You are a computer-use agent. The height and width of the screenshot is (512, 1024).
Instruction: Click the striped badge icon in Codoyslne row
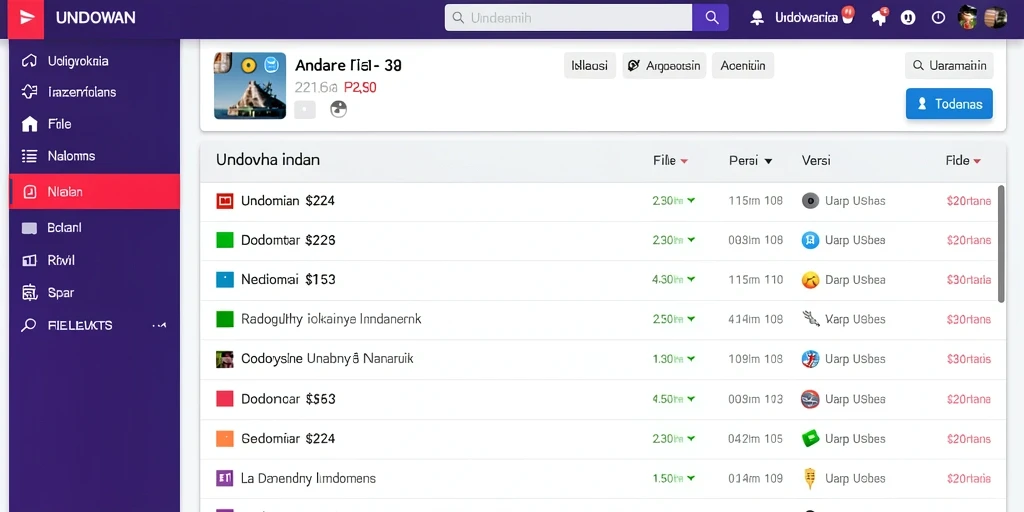(x=810, y=359)
